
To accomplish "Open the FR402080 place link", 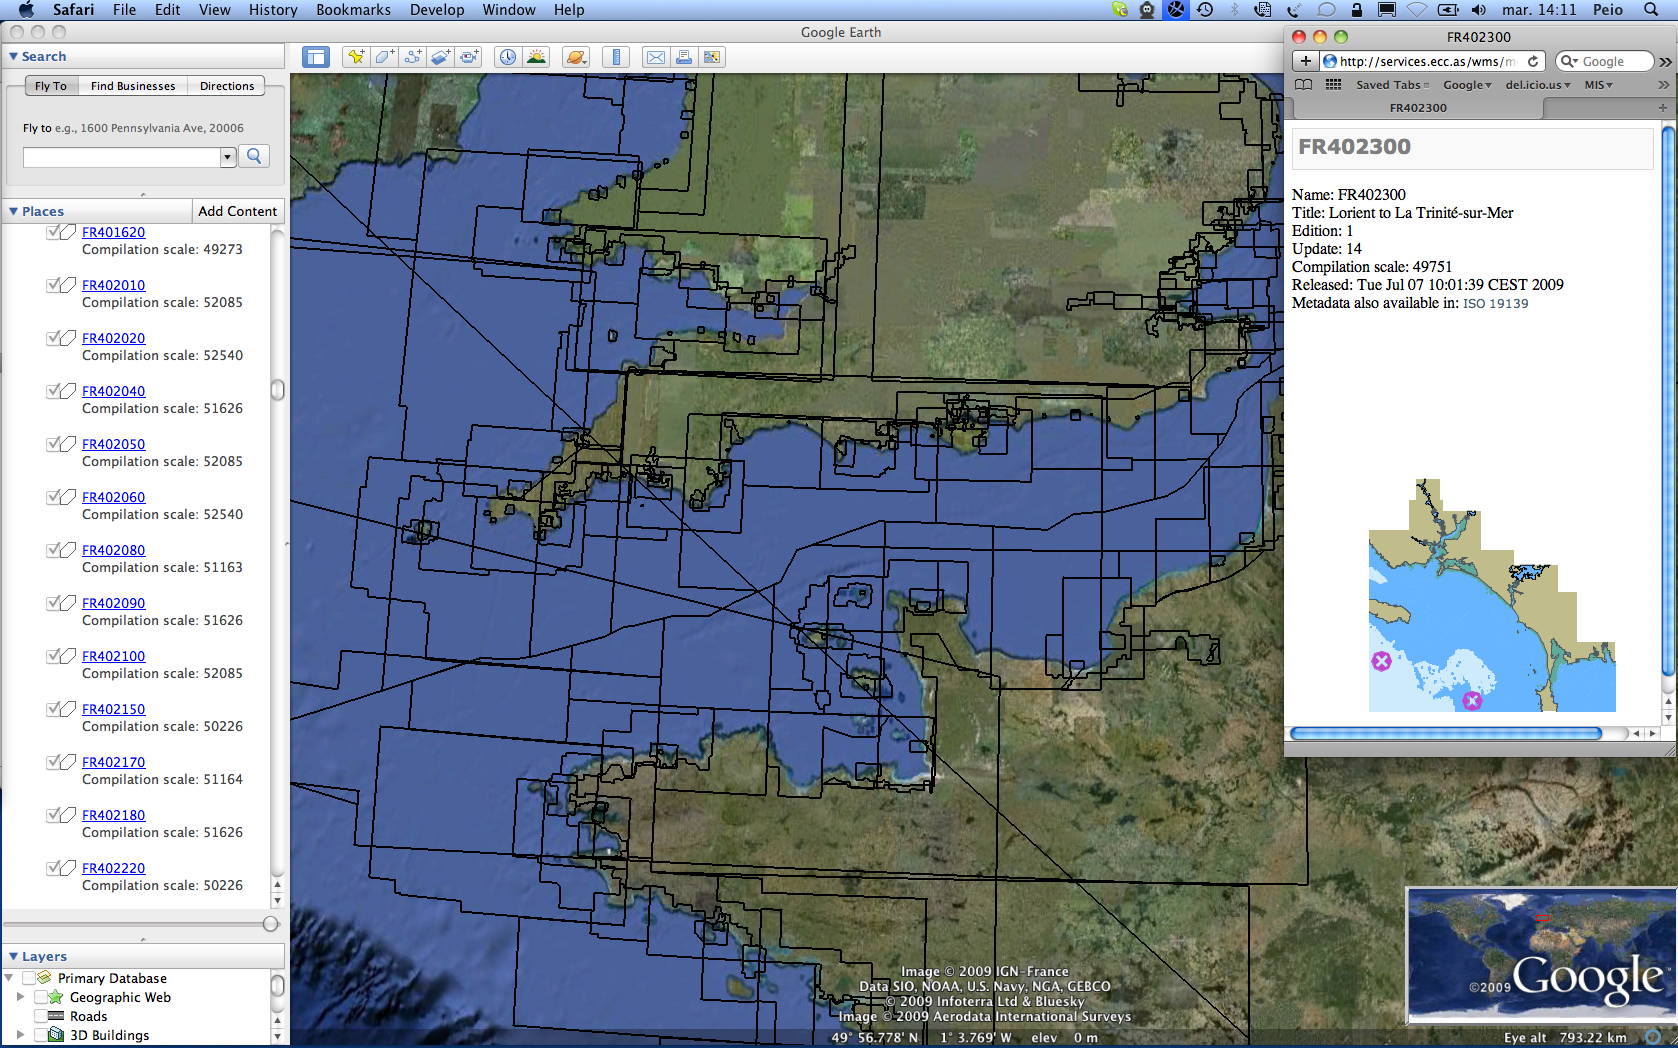I will [113, 550].
